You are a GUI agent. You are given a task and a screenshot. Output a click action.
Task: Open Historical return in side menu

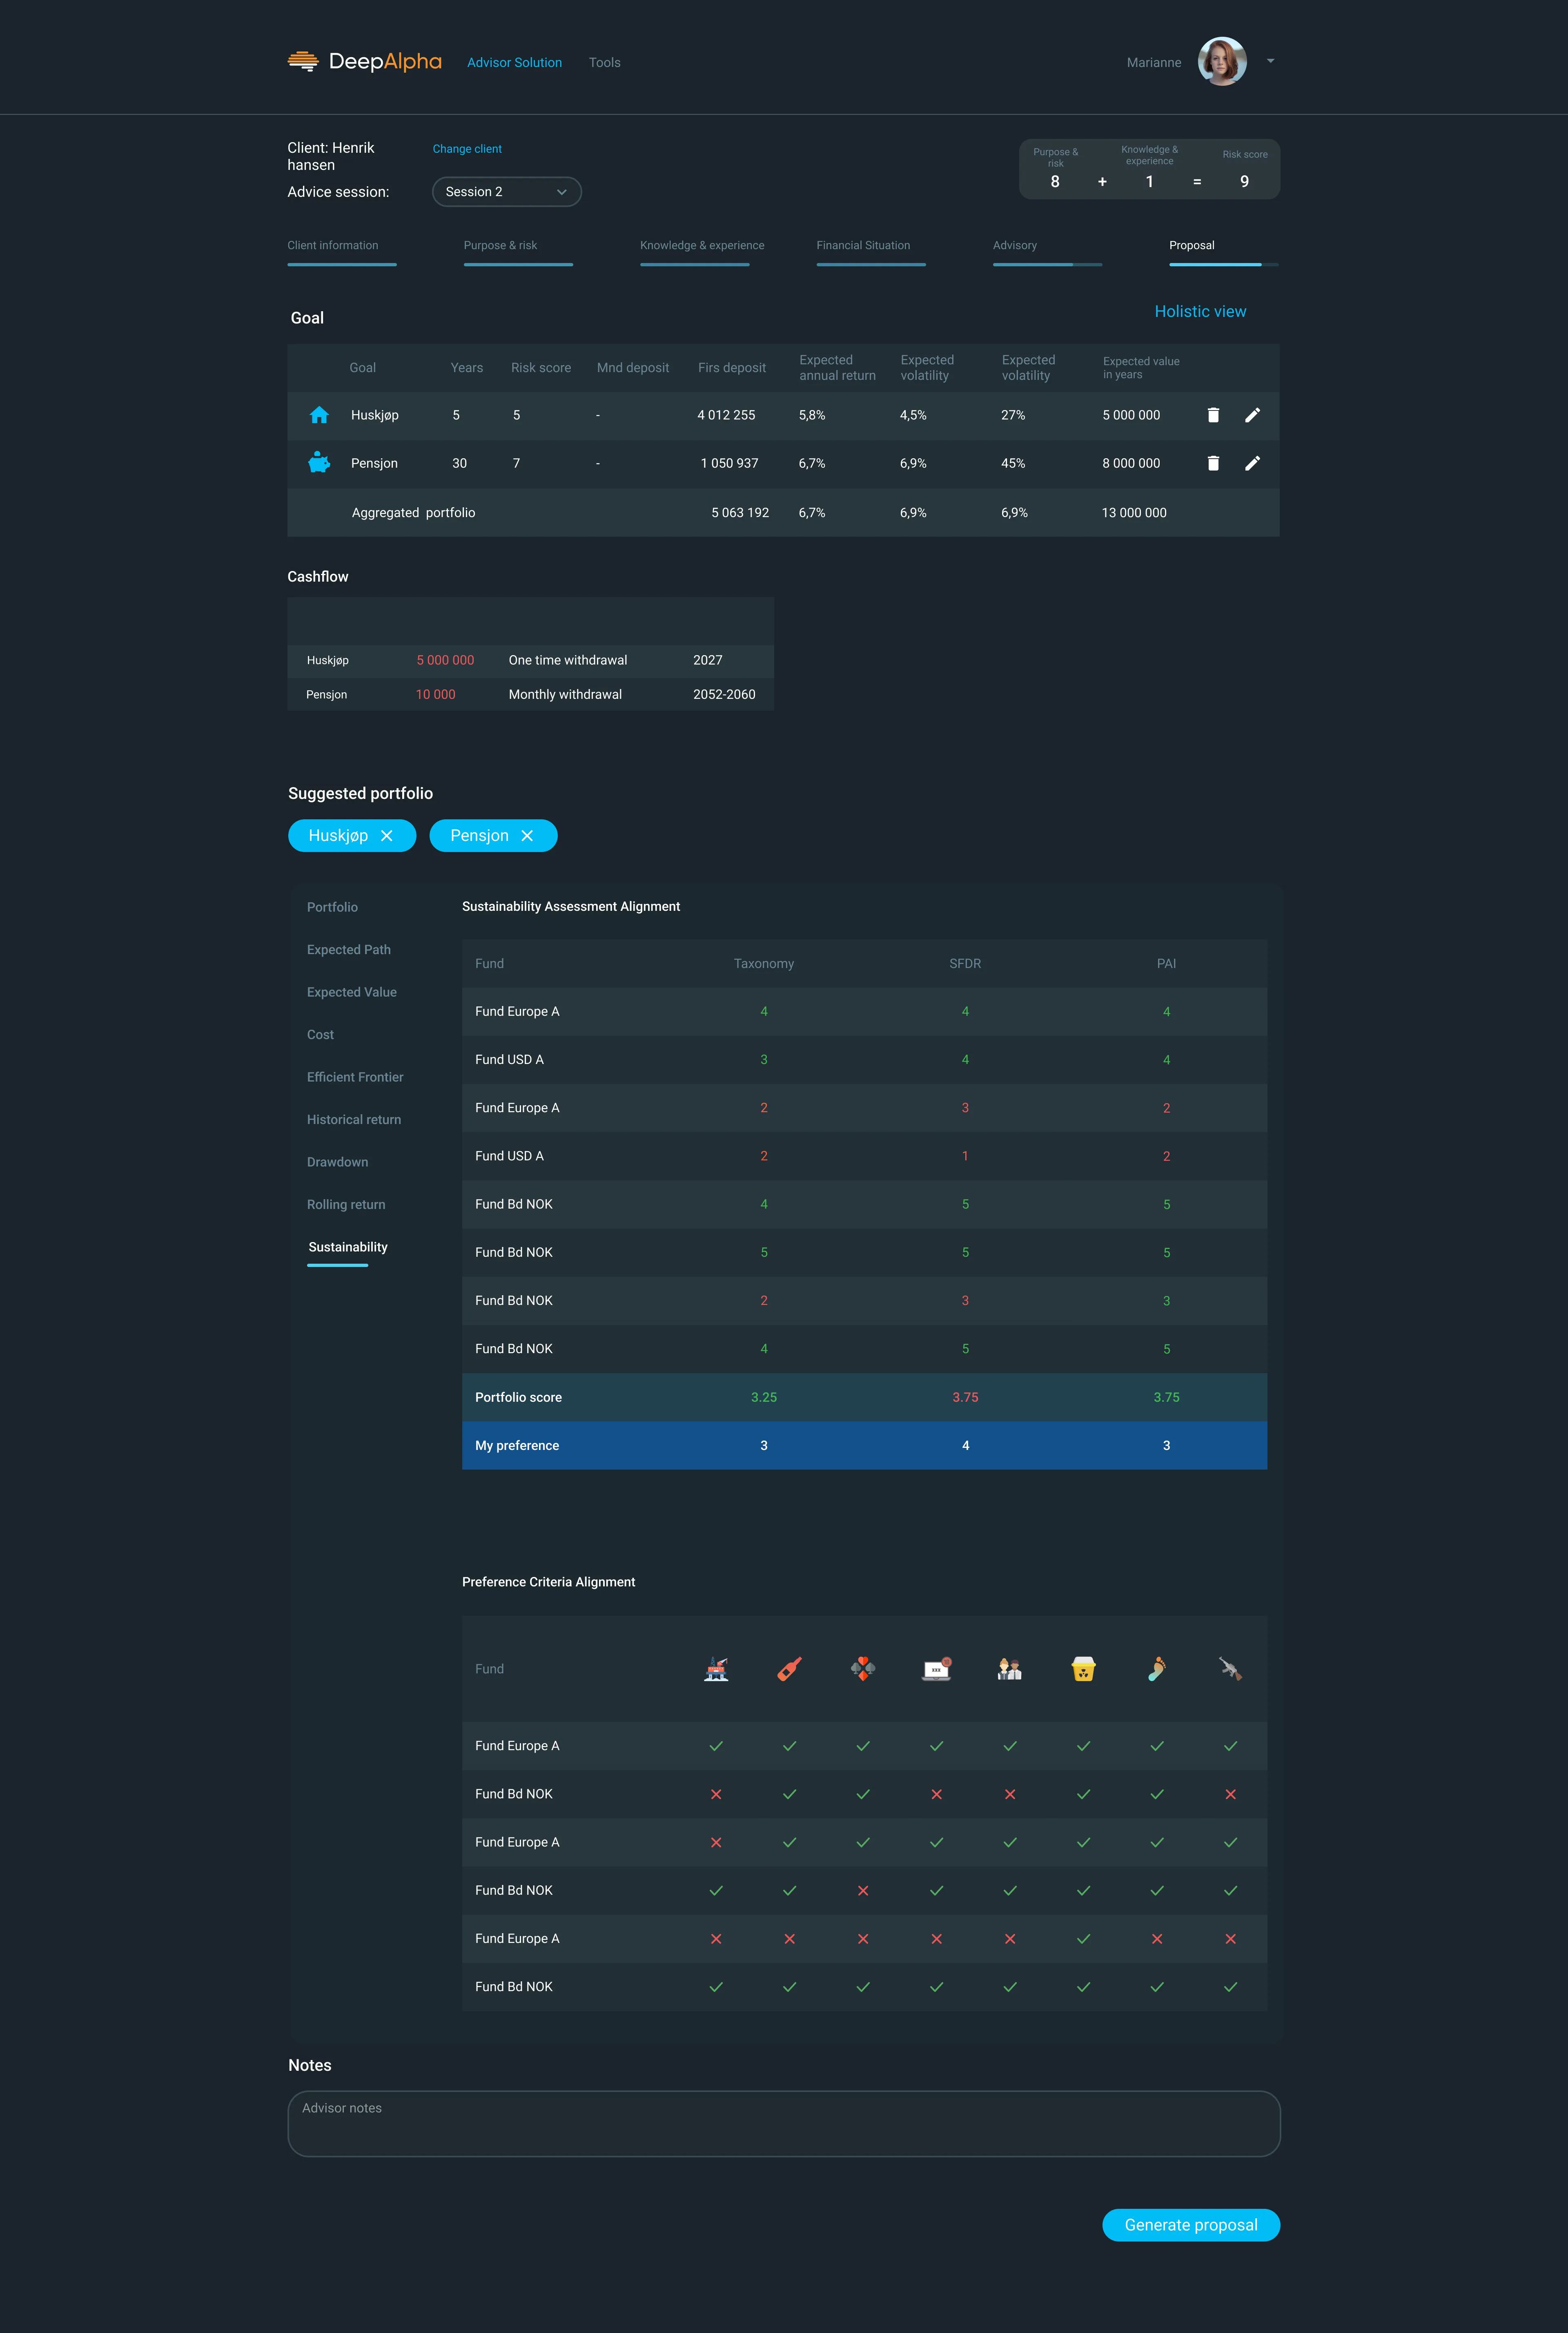tap(354, 1120)
